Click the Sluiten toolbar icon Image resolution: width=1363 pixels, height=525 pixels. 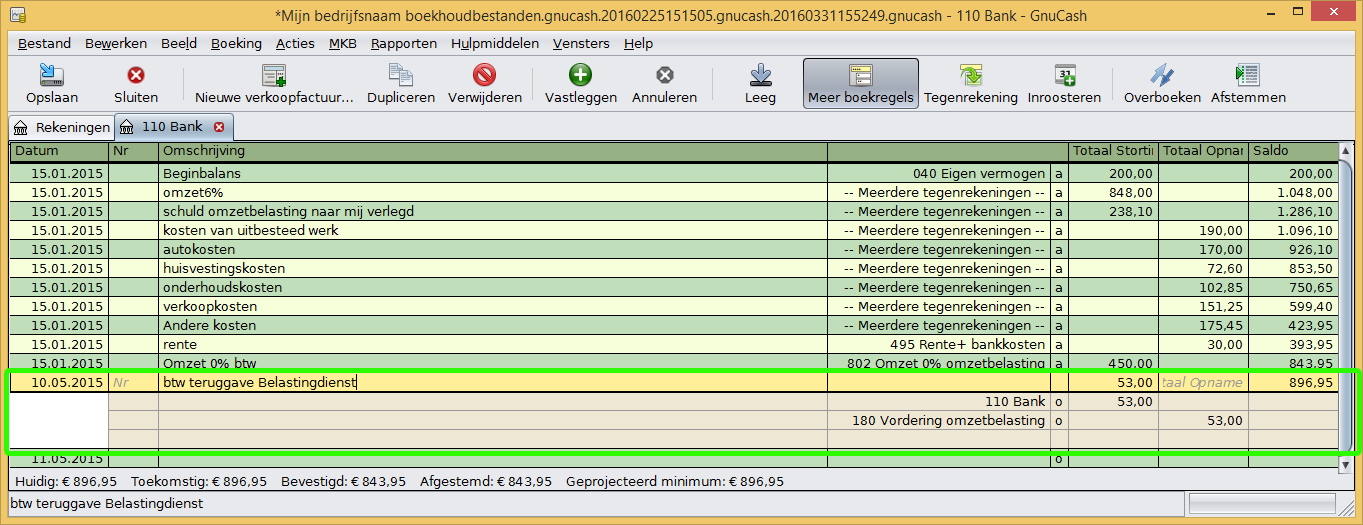tap(136, 75)
